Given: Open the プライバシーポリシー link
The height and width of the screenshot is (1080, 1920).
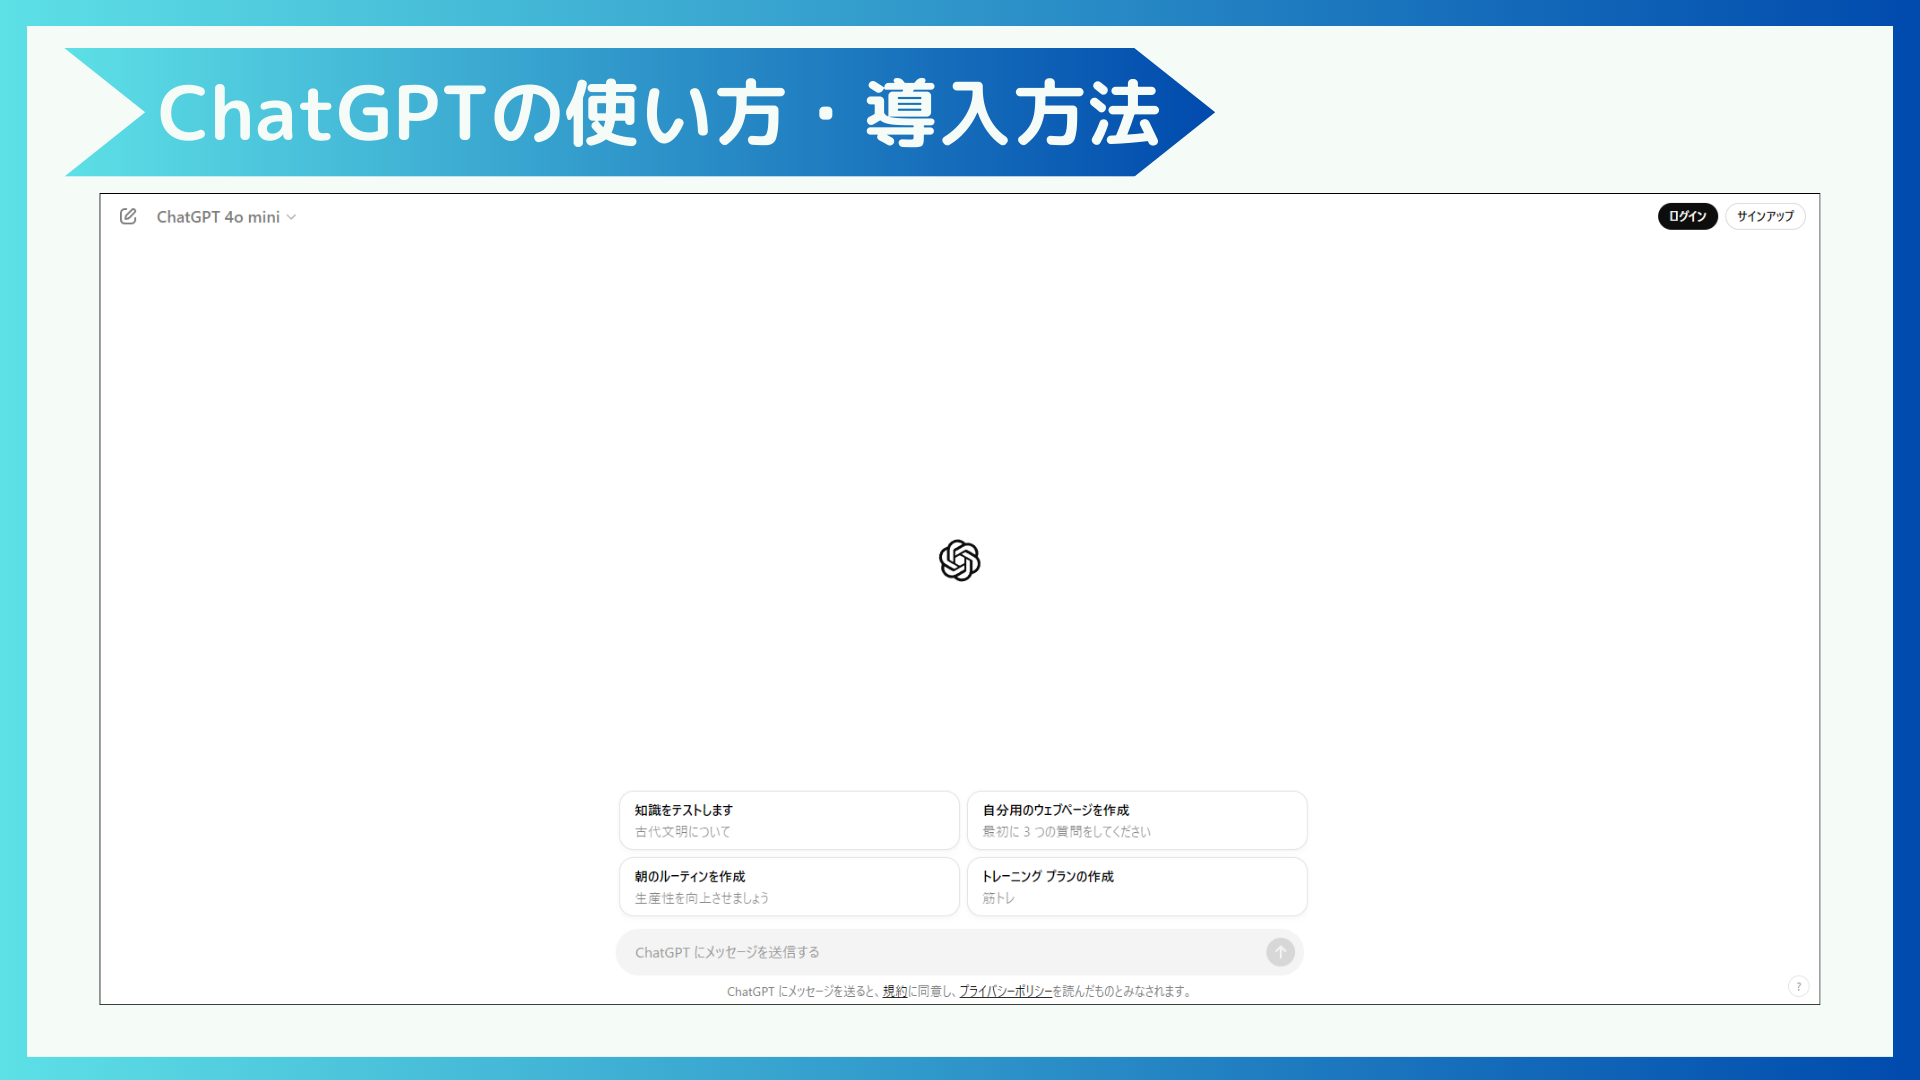Looking at the screenshot, I should 1004,991.
